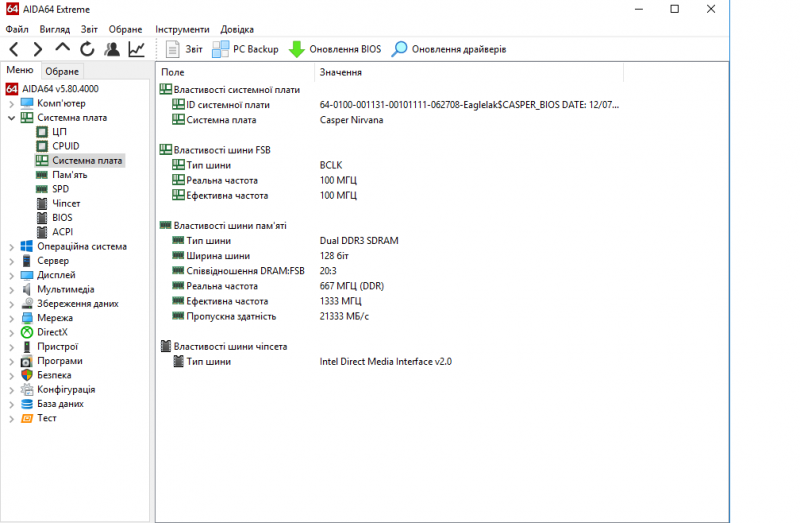Click the PC Backup toolbar button

point(245,49)
